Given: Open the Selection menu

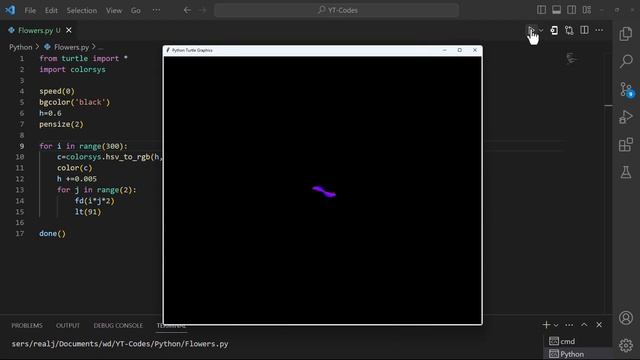Looking at the screenshot, I should pos(82,11).
